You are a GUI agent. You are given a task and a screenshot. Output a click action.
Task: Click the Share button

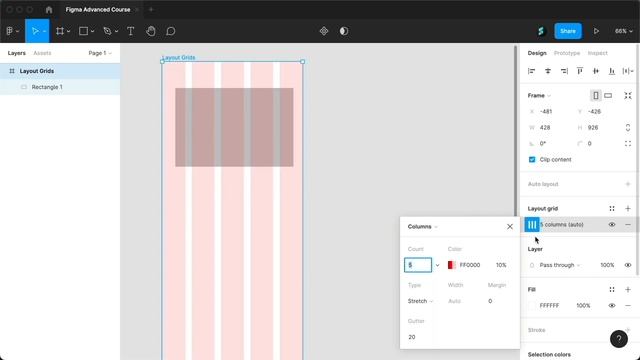click(568, 31)
